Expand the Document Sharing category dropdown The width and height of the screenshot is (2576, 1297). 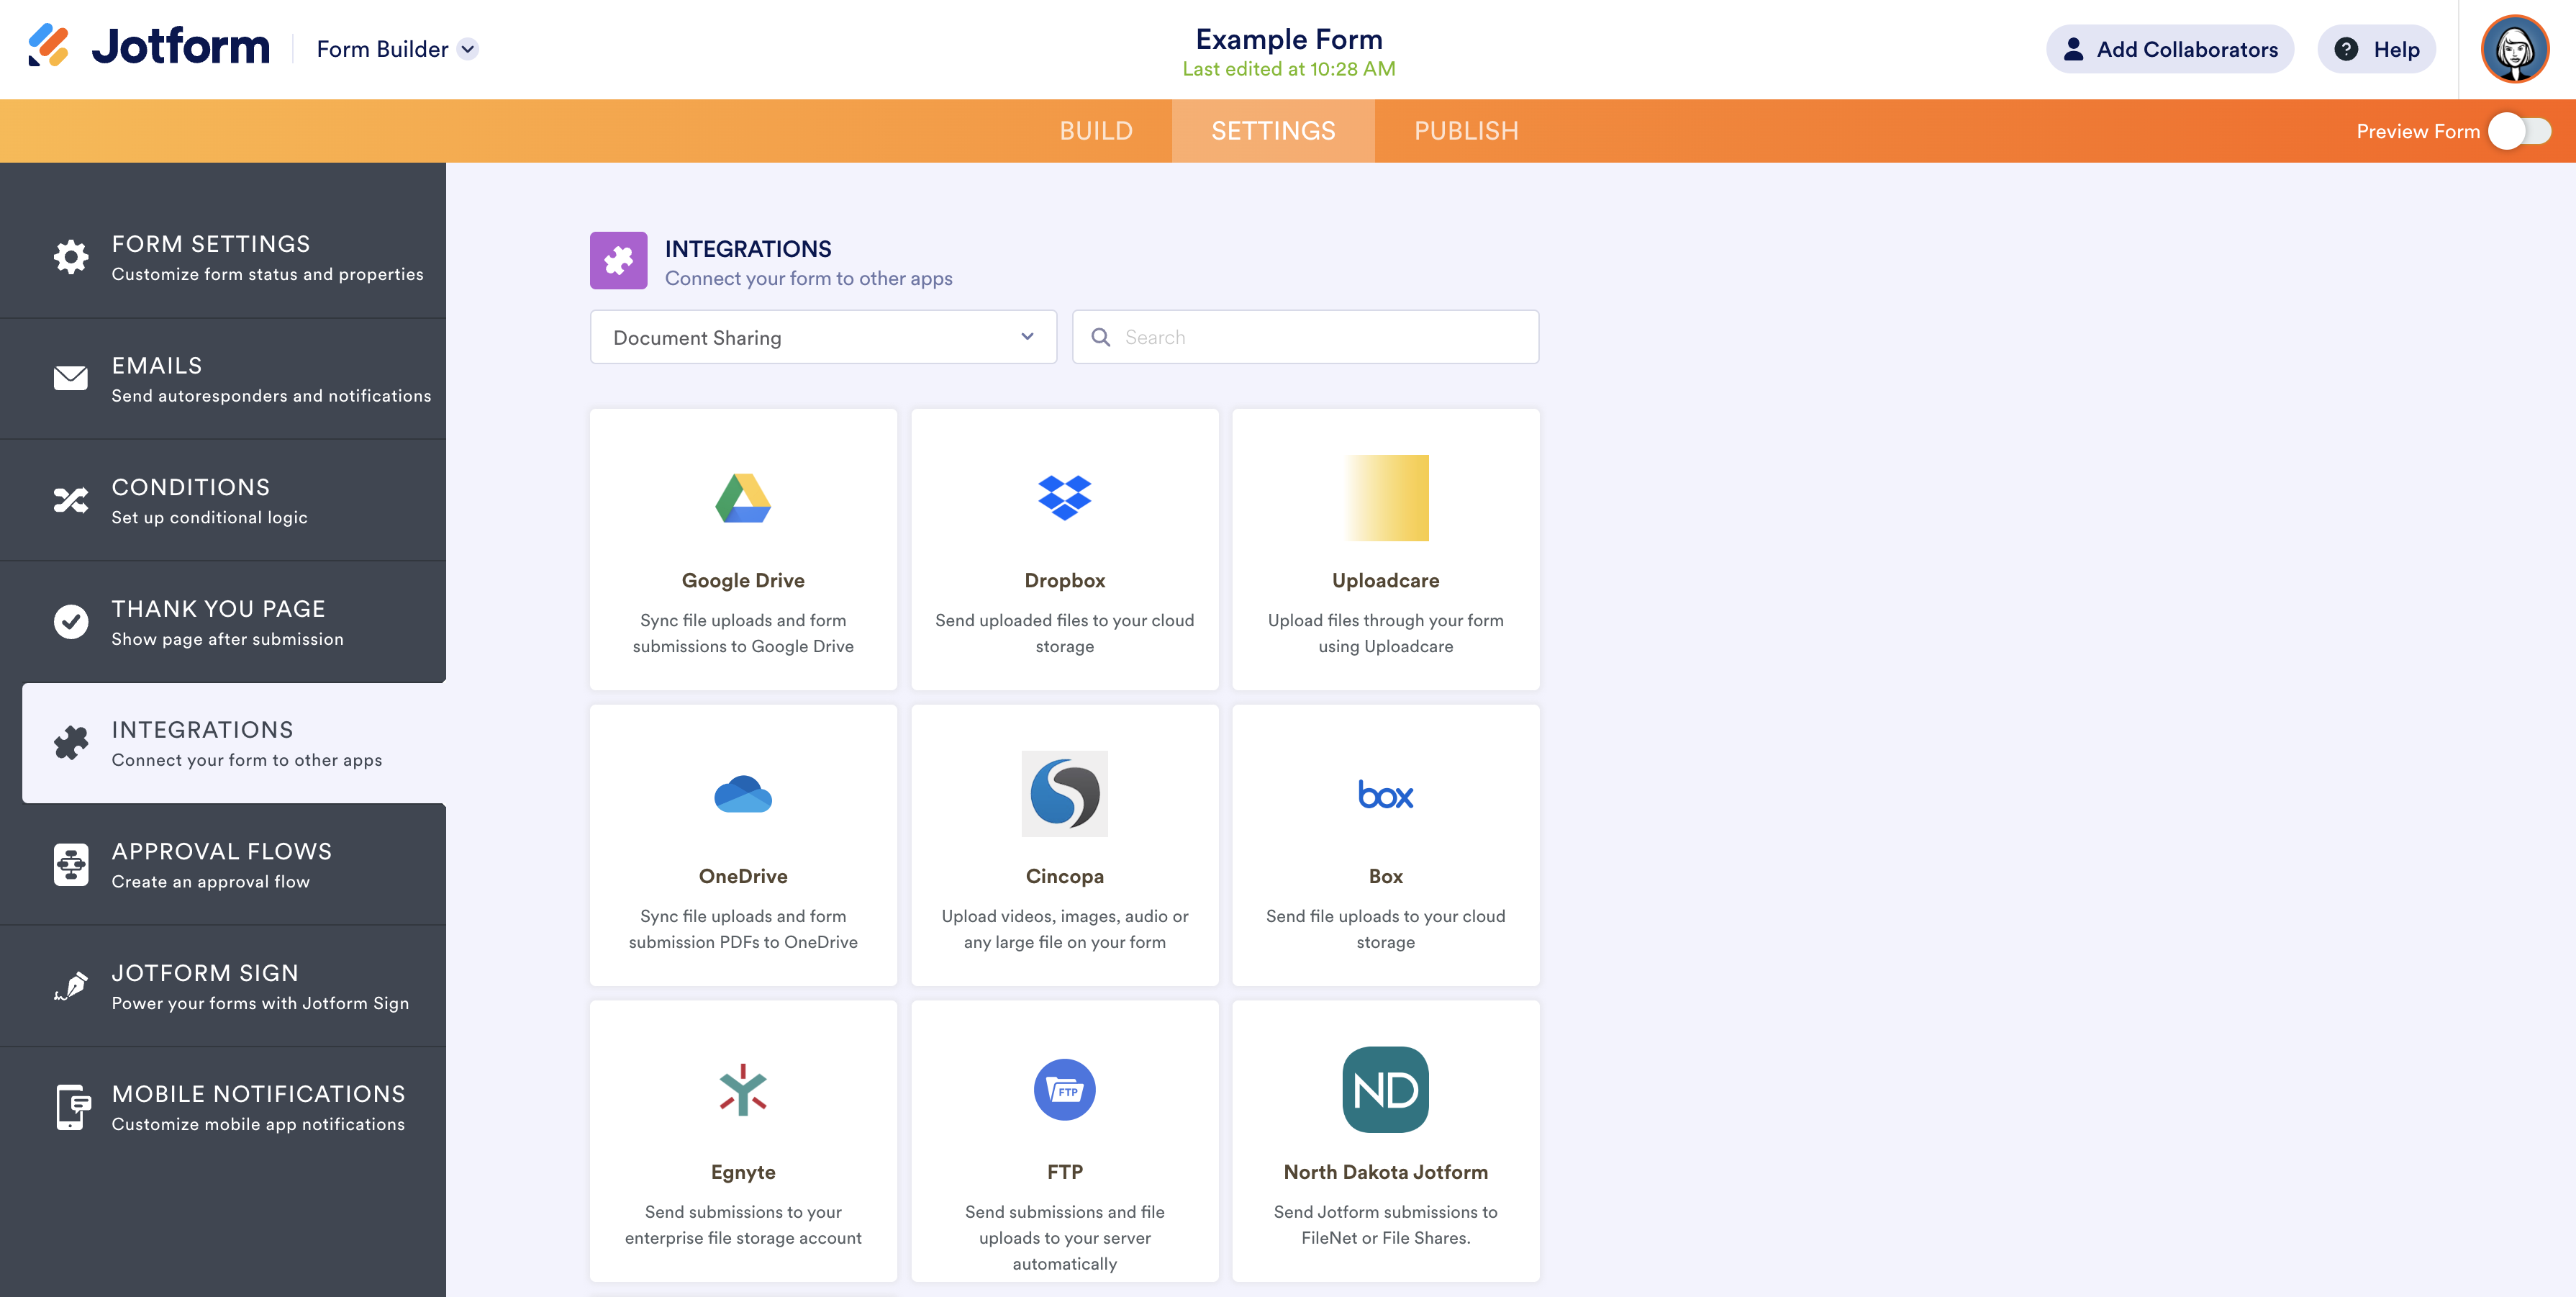point(823,337)
